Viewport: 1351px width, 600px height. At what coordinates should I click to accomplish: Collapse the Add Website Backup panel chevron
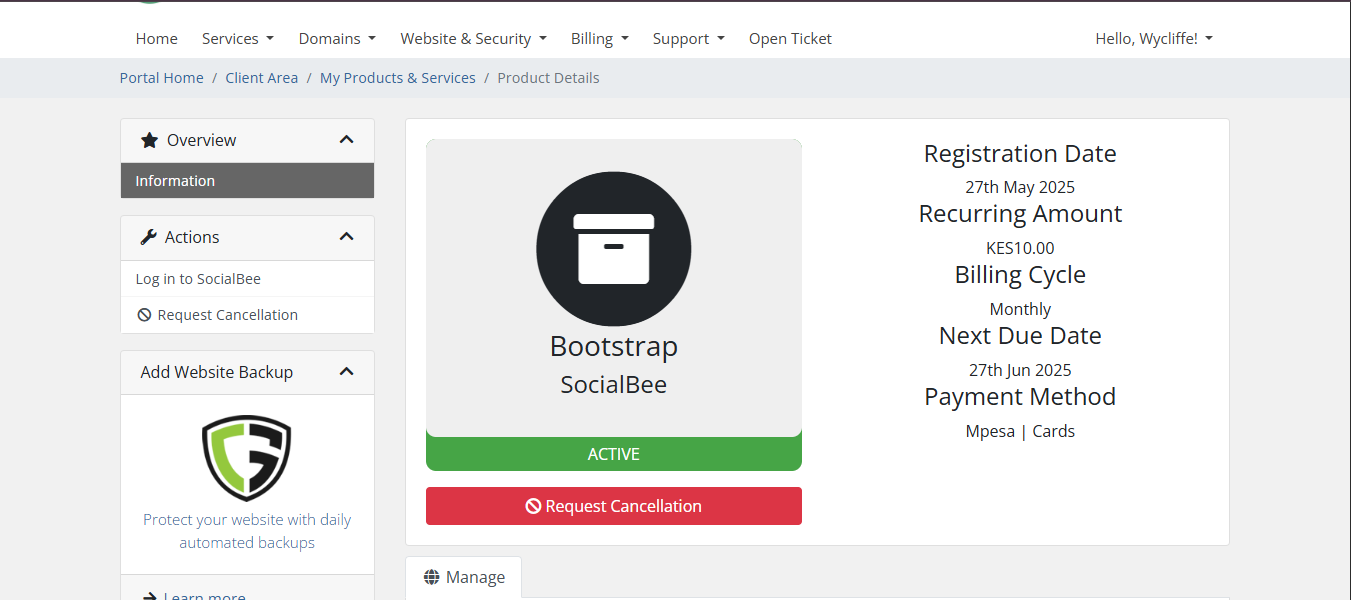(x=347, y=371)
